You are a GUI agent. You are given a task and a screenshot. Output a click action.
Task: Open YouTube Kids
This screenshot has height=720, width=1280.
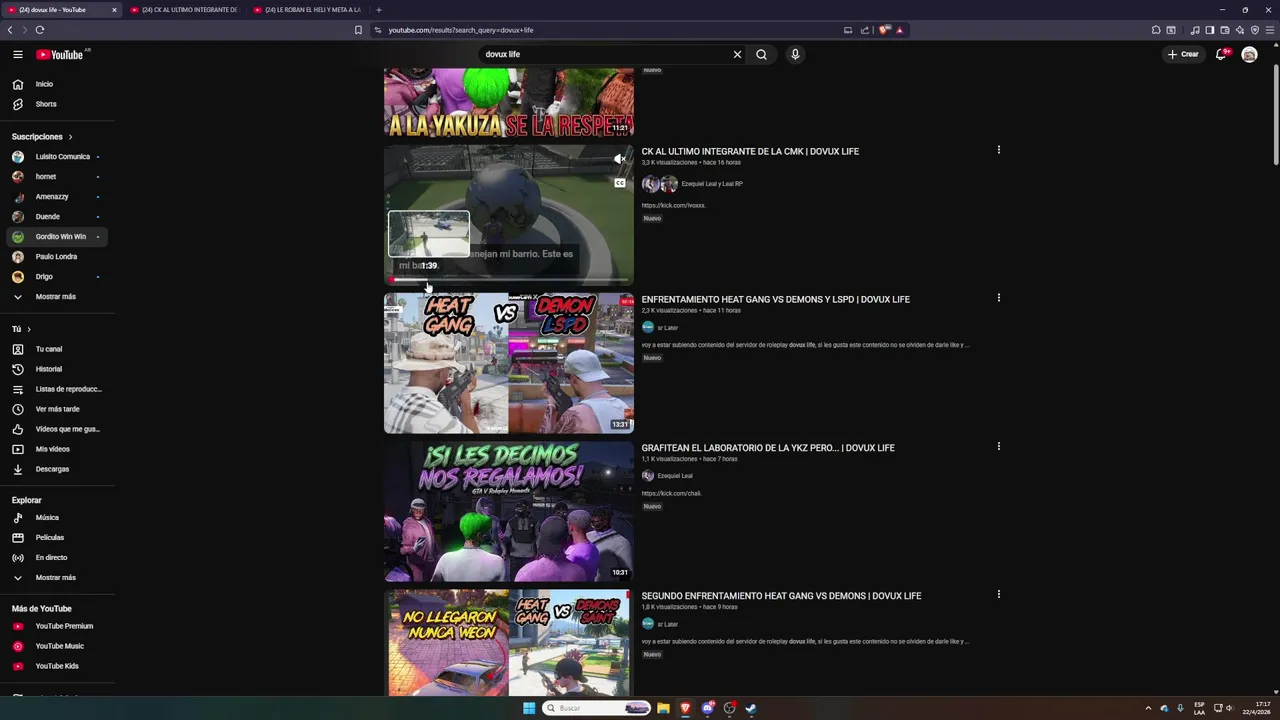[60, 666]
